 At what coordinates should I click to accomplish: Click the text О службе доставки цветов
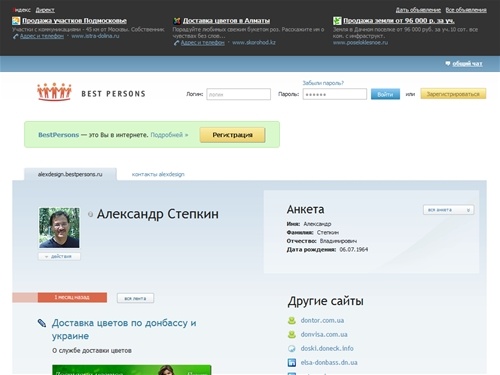[92, 351]
